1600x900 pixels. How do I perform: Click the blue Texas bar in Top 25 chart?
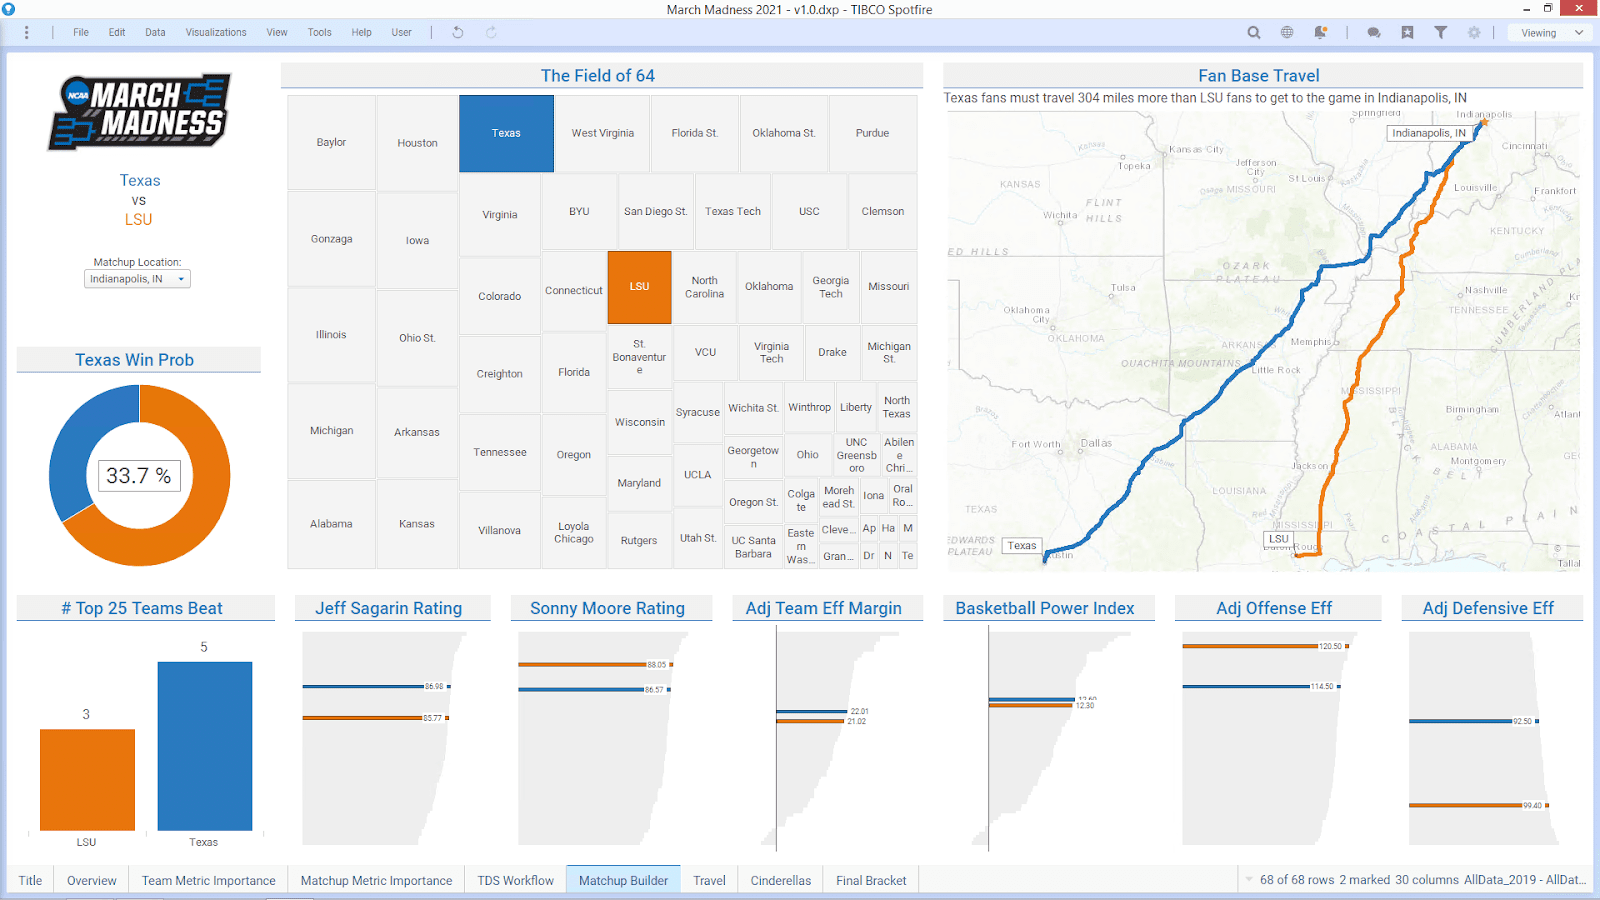(204, 745)
